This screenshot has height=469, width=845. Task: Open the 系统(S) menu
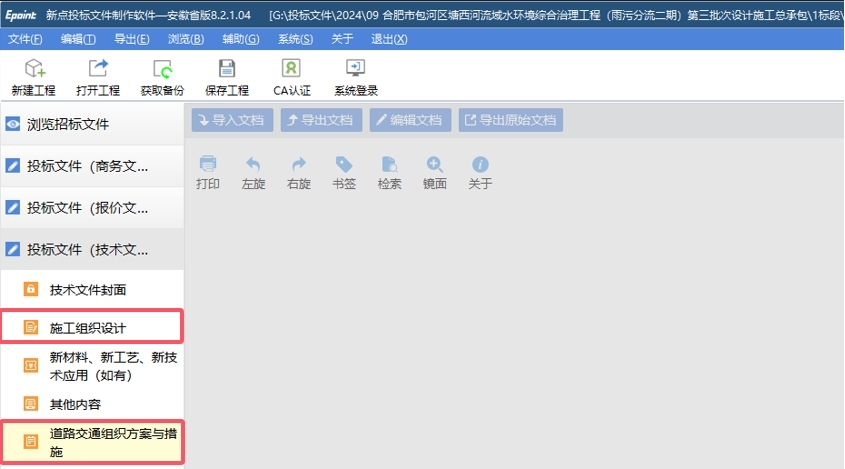click(295, 39)
